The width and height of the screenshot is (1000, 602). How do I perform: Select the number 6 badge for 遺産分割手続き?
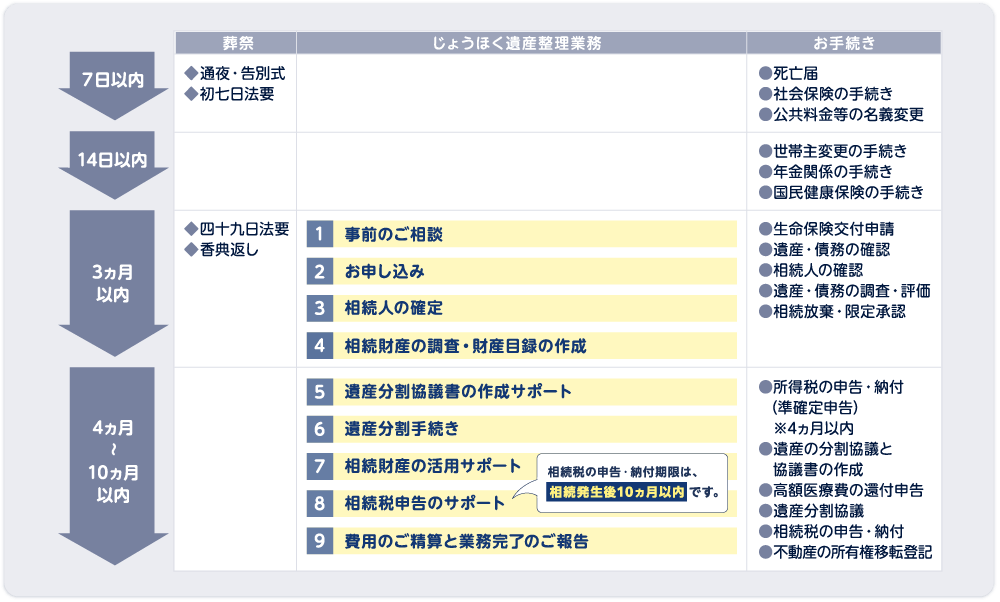tap(318, 429)
